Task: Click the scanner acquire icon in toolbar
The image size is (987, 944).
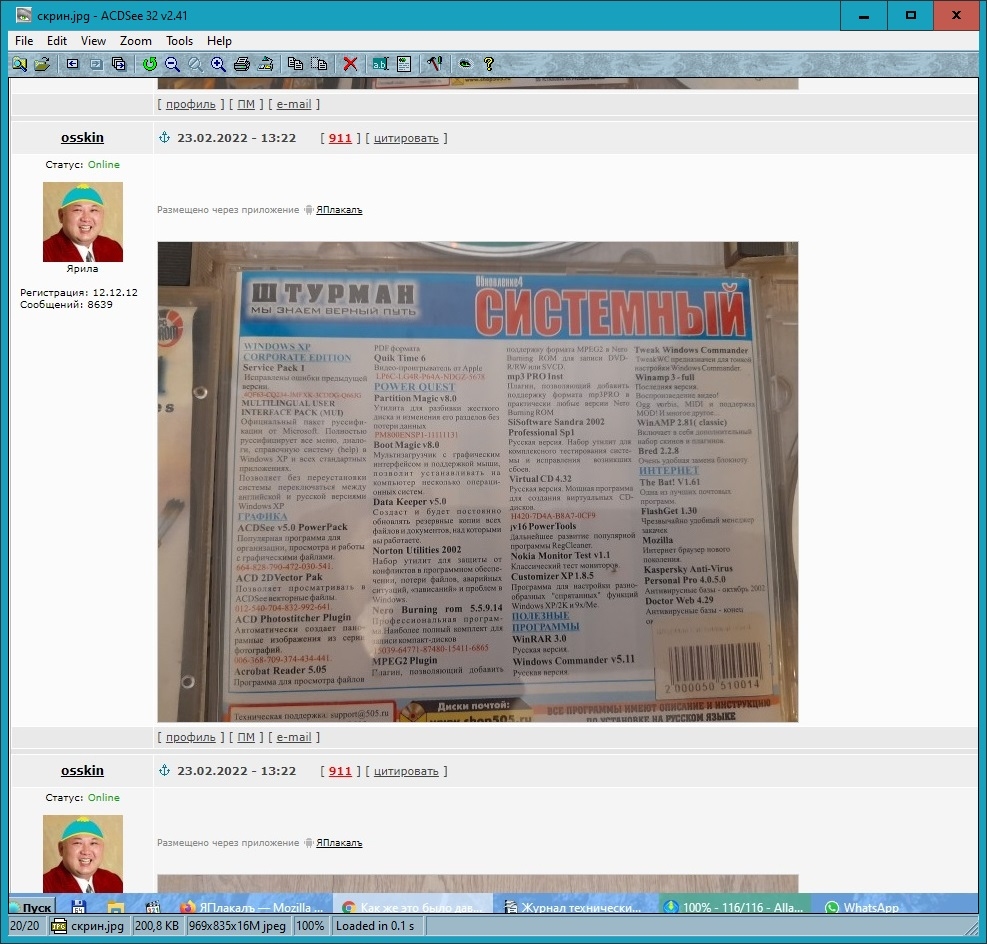Action: (x=266, y=64)
